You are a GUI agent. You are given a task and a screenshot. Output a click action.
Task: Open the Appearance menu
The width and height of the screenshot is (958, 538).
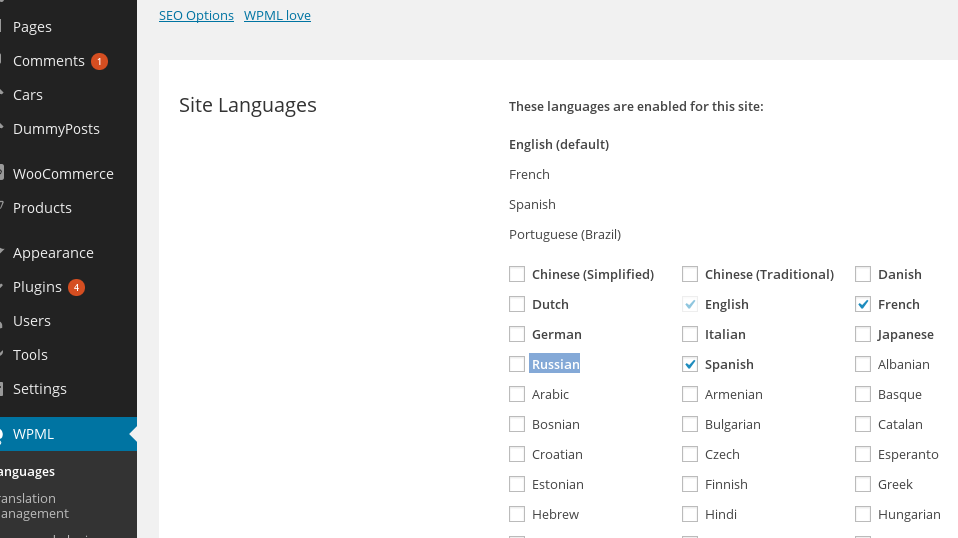pos(53,253)
